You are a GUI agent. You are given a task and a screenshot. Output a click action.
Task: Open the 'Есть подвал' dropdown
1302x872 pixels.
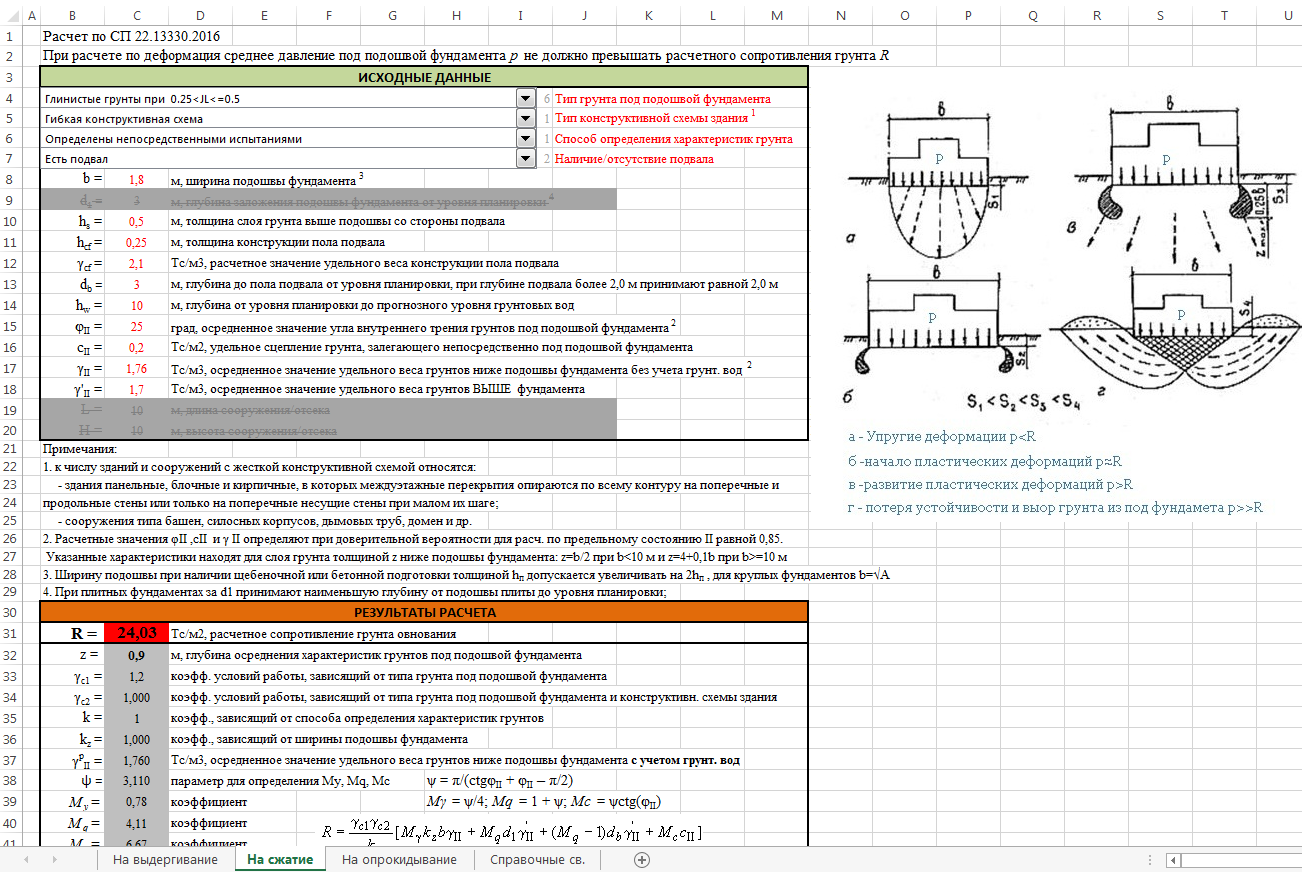point(526,159)
